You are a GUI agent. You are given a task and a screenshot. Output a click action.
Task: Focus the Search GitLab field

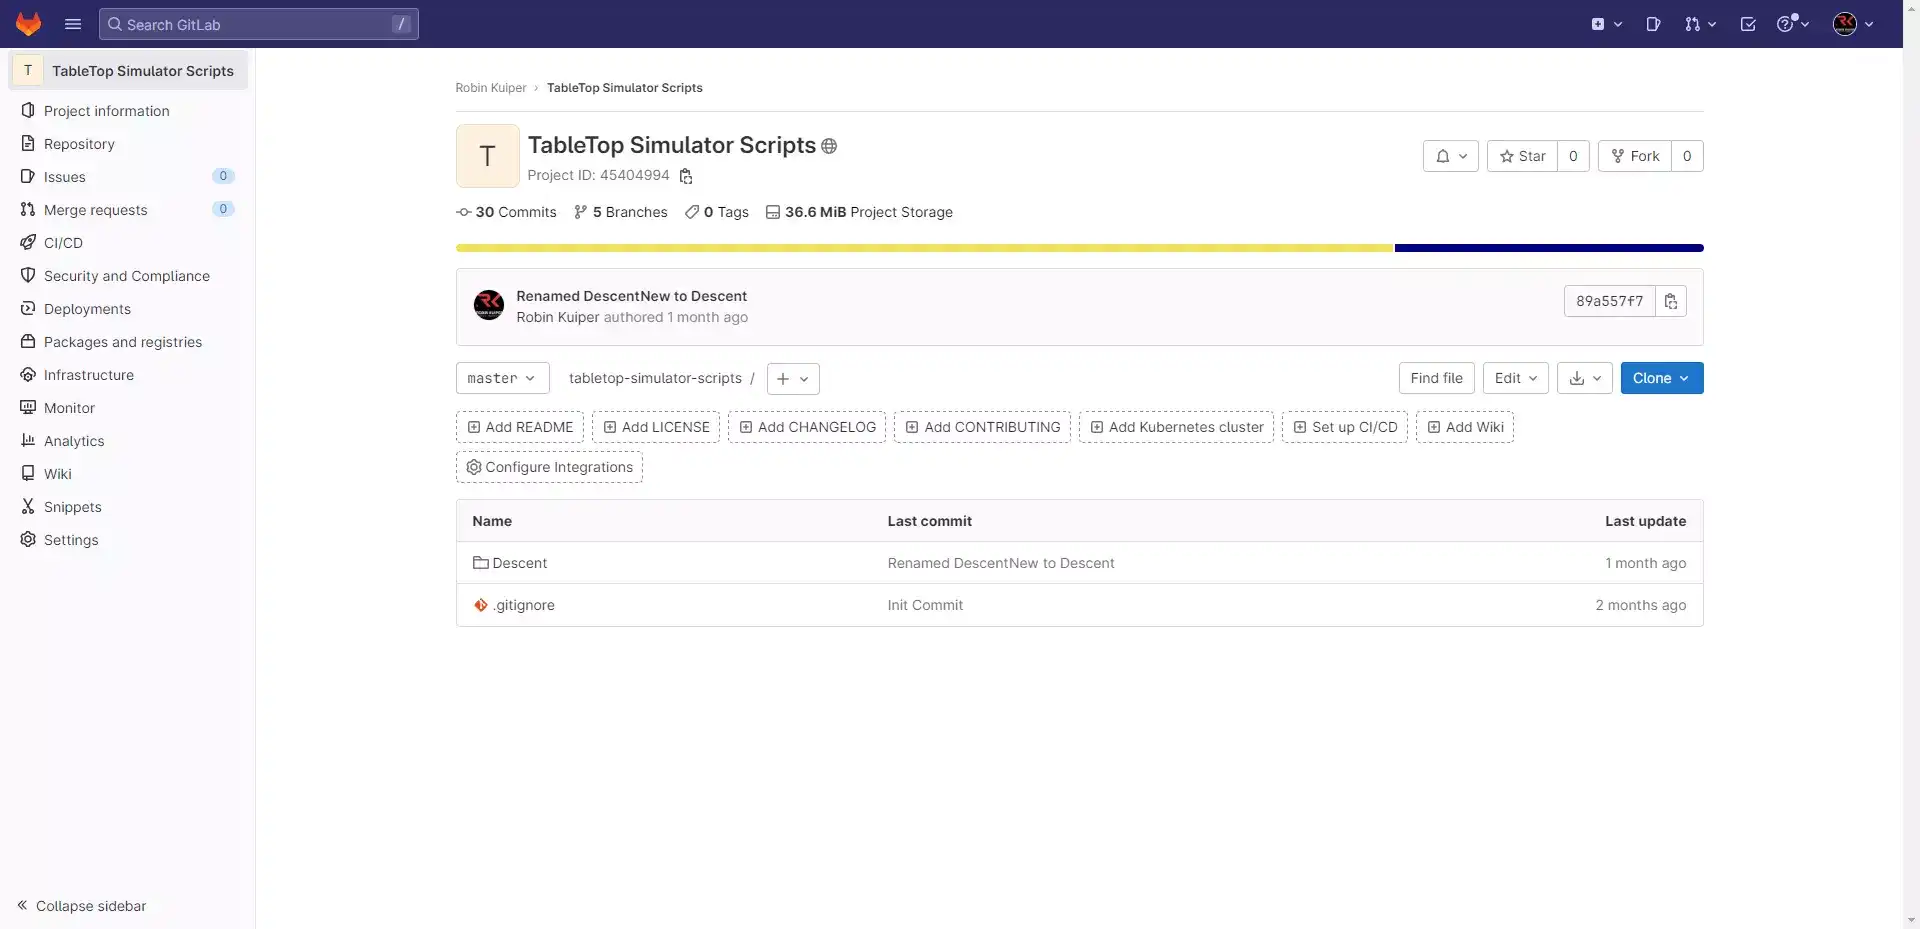point(259,24)
